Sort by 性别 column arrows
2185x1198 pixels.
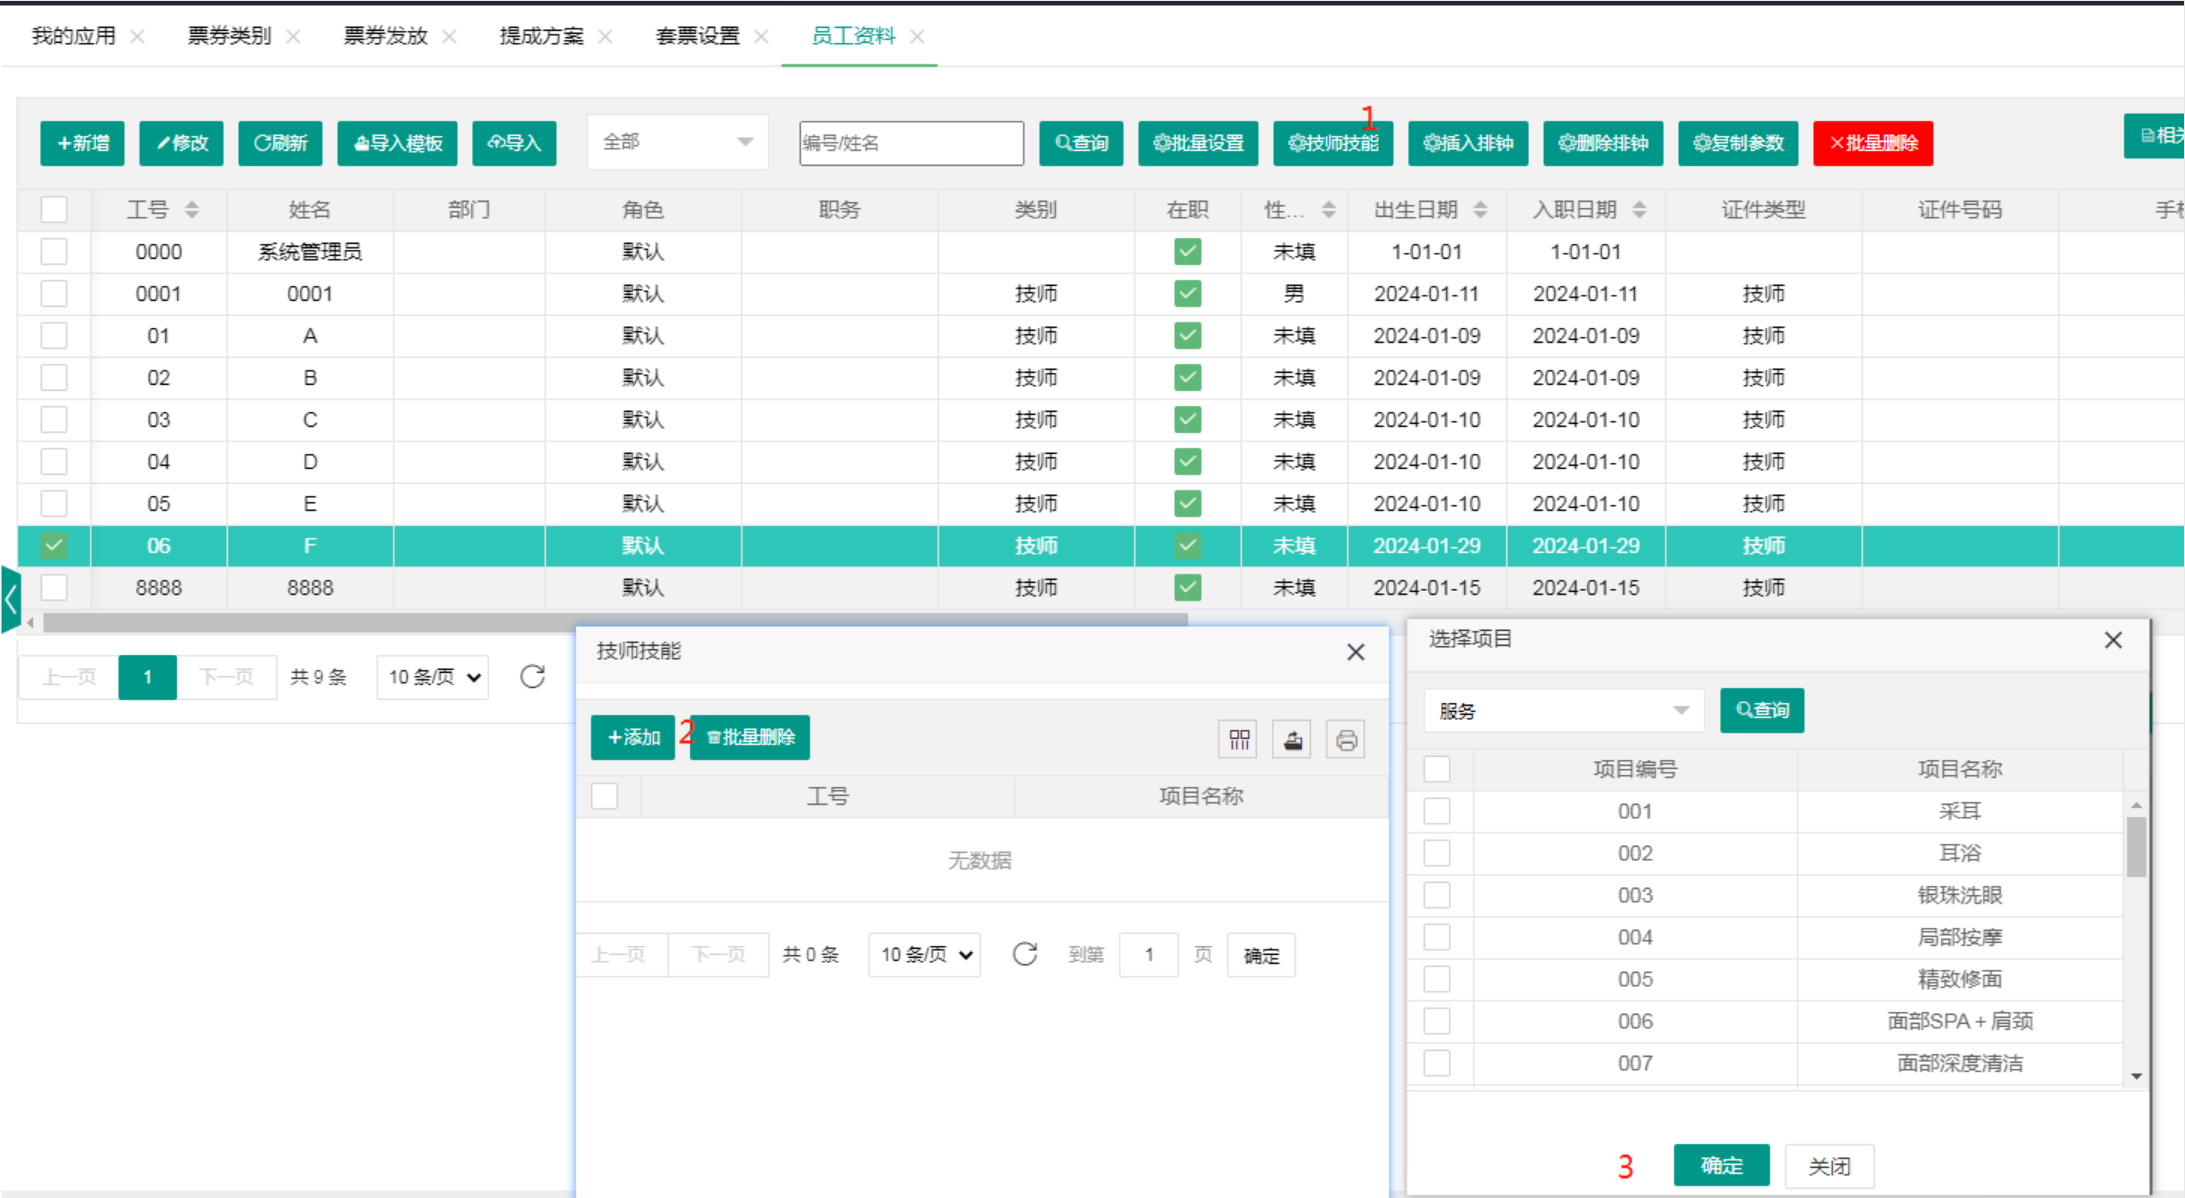click(1329, 210)
